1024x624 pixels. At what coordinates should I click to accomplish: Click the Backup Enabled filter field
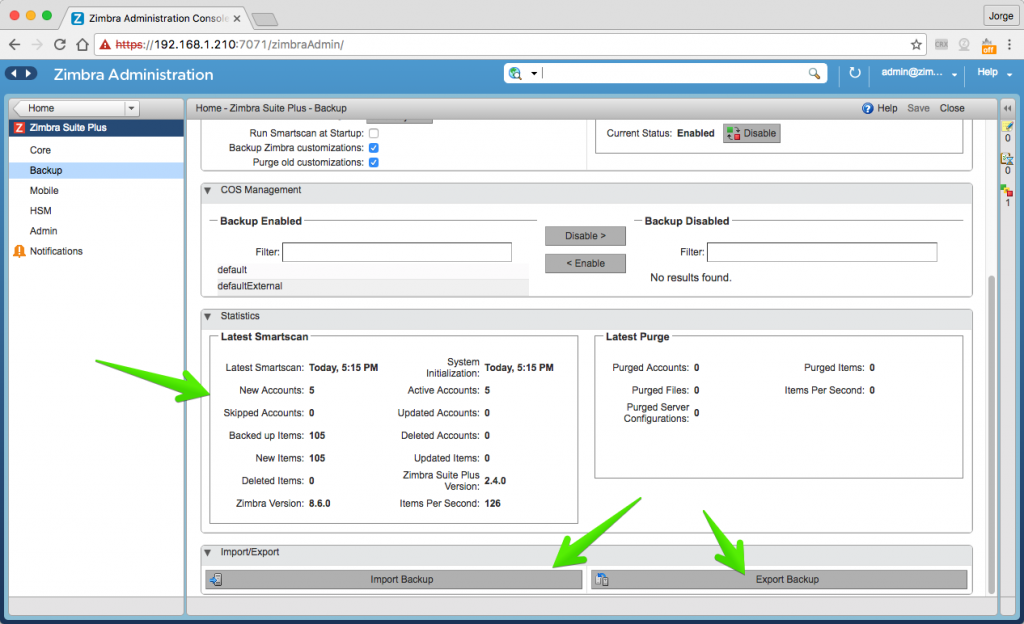pos(397,252)
